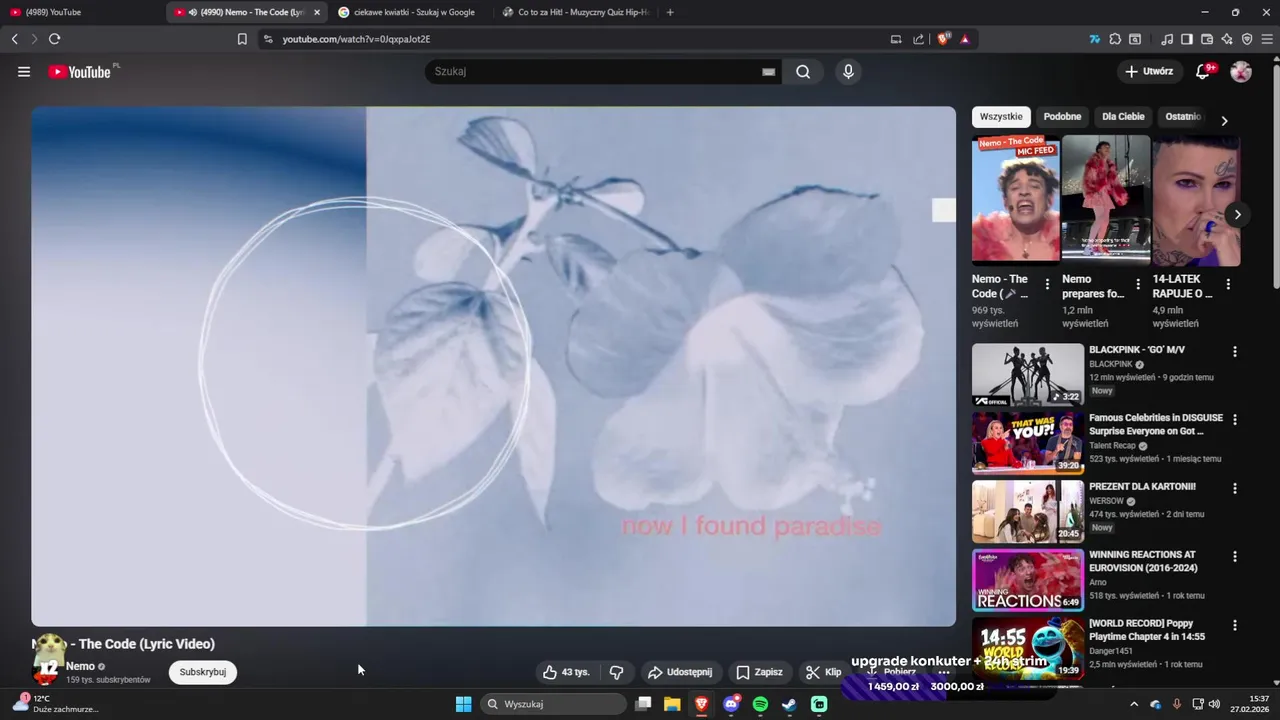Open options for Poppy Playtime WORLD RECORD
1280x720 pixels.
point(1235,626)
